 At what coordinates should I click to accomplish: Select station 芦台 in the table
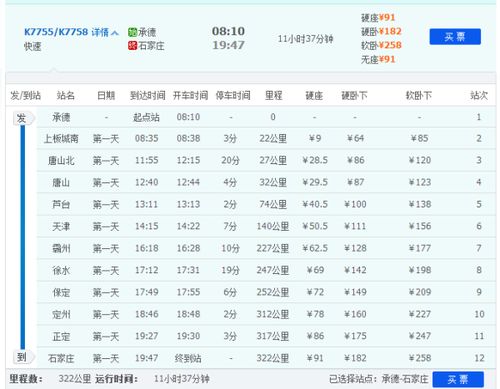61,204
